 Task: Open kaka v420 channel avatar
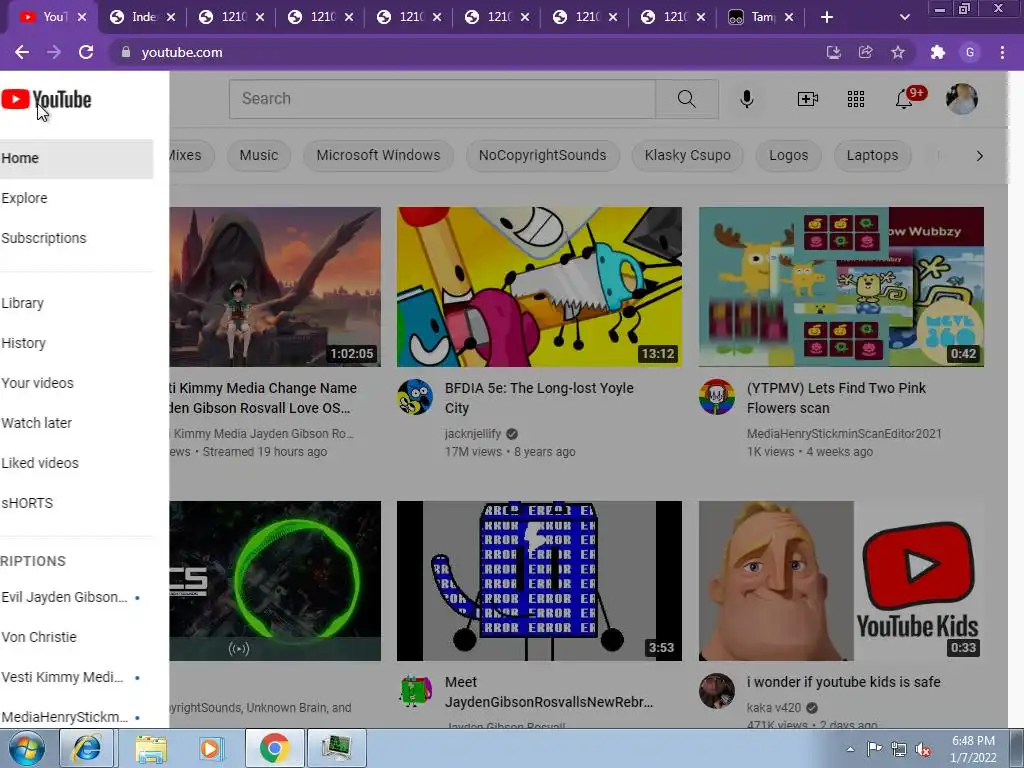pyautogui.click(x=716, y=690)
